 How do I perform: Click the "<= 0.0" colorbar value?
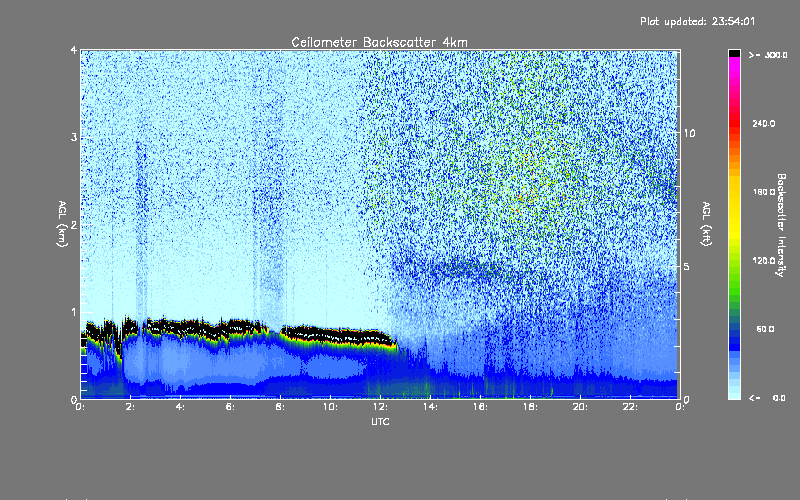tap(768, 398)
